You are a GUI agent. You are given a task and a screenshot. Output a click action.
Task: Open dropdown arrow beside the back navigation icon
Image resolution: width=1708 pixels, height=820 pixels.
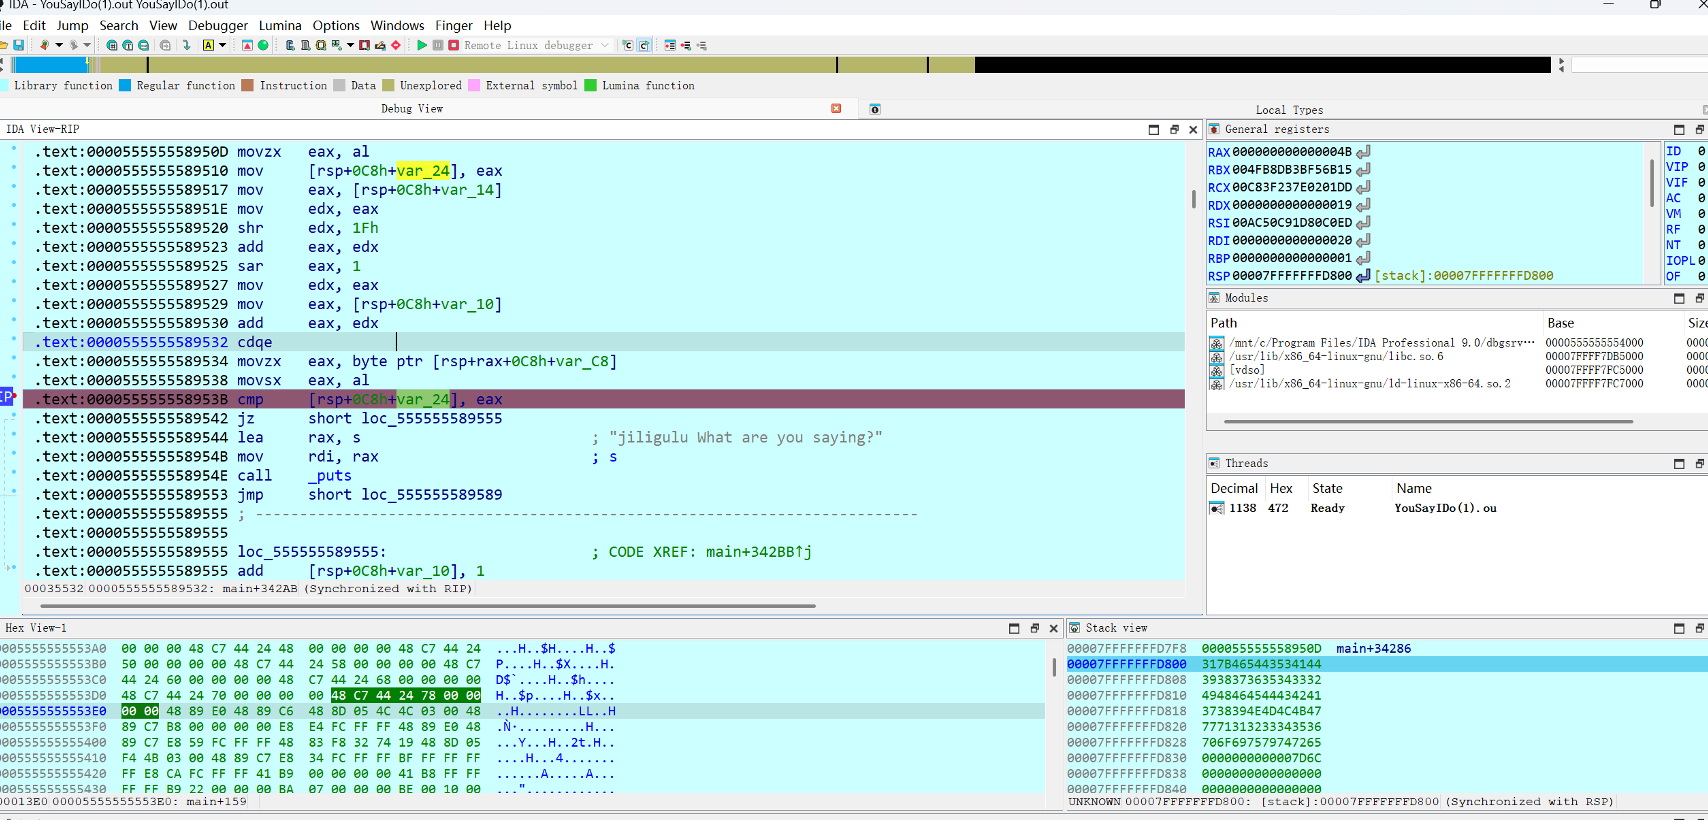(59, 45)
